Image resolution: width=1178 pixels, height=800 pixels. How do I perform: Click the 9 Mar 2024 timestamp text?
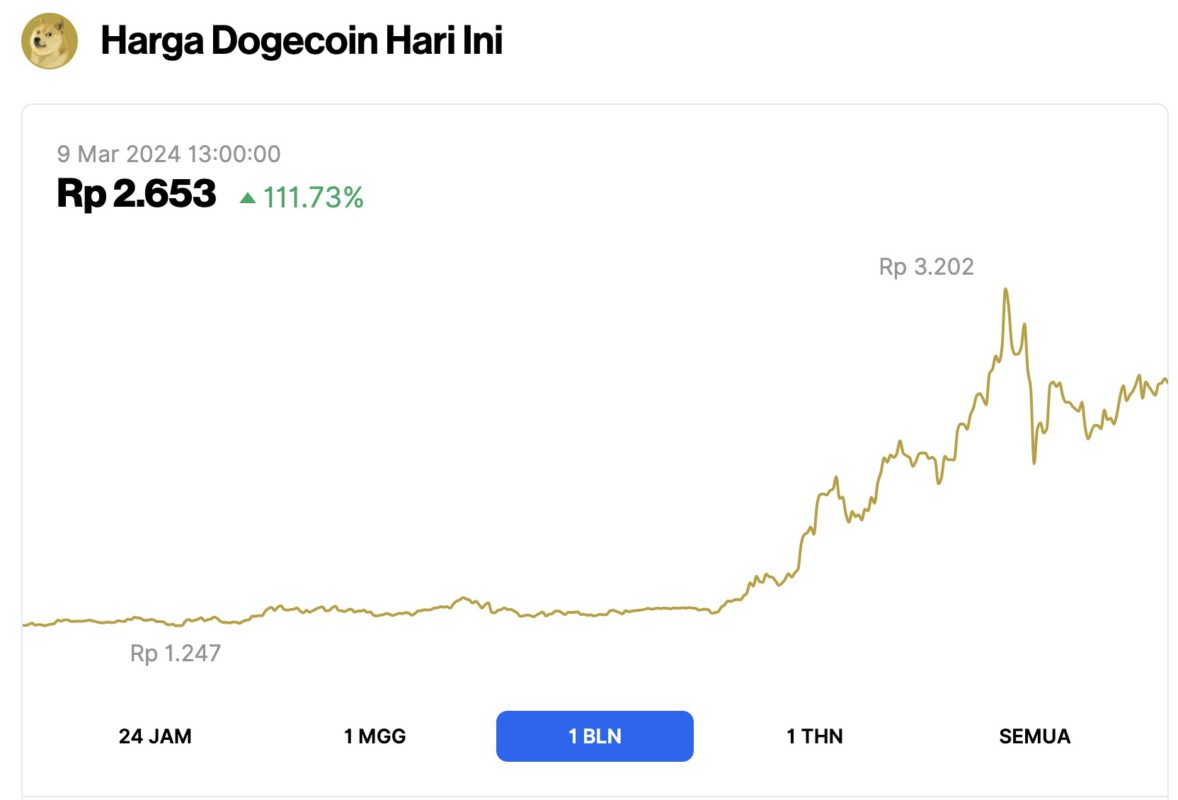point(168,154)
